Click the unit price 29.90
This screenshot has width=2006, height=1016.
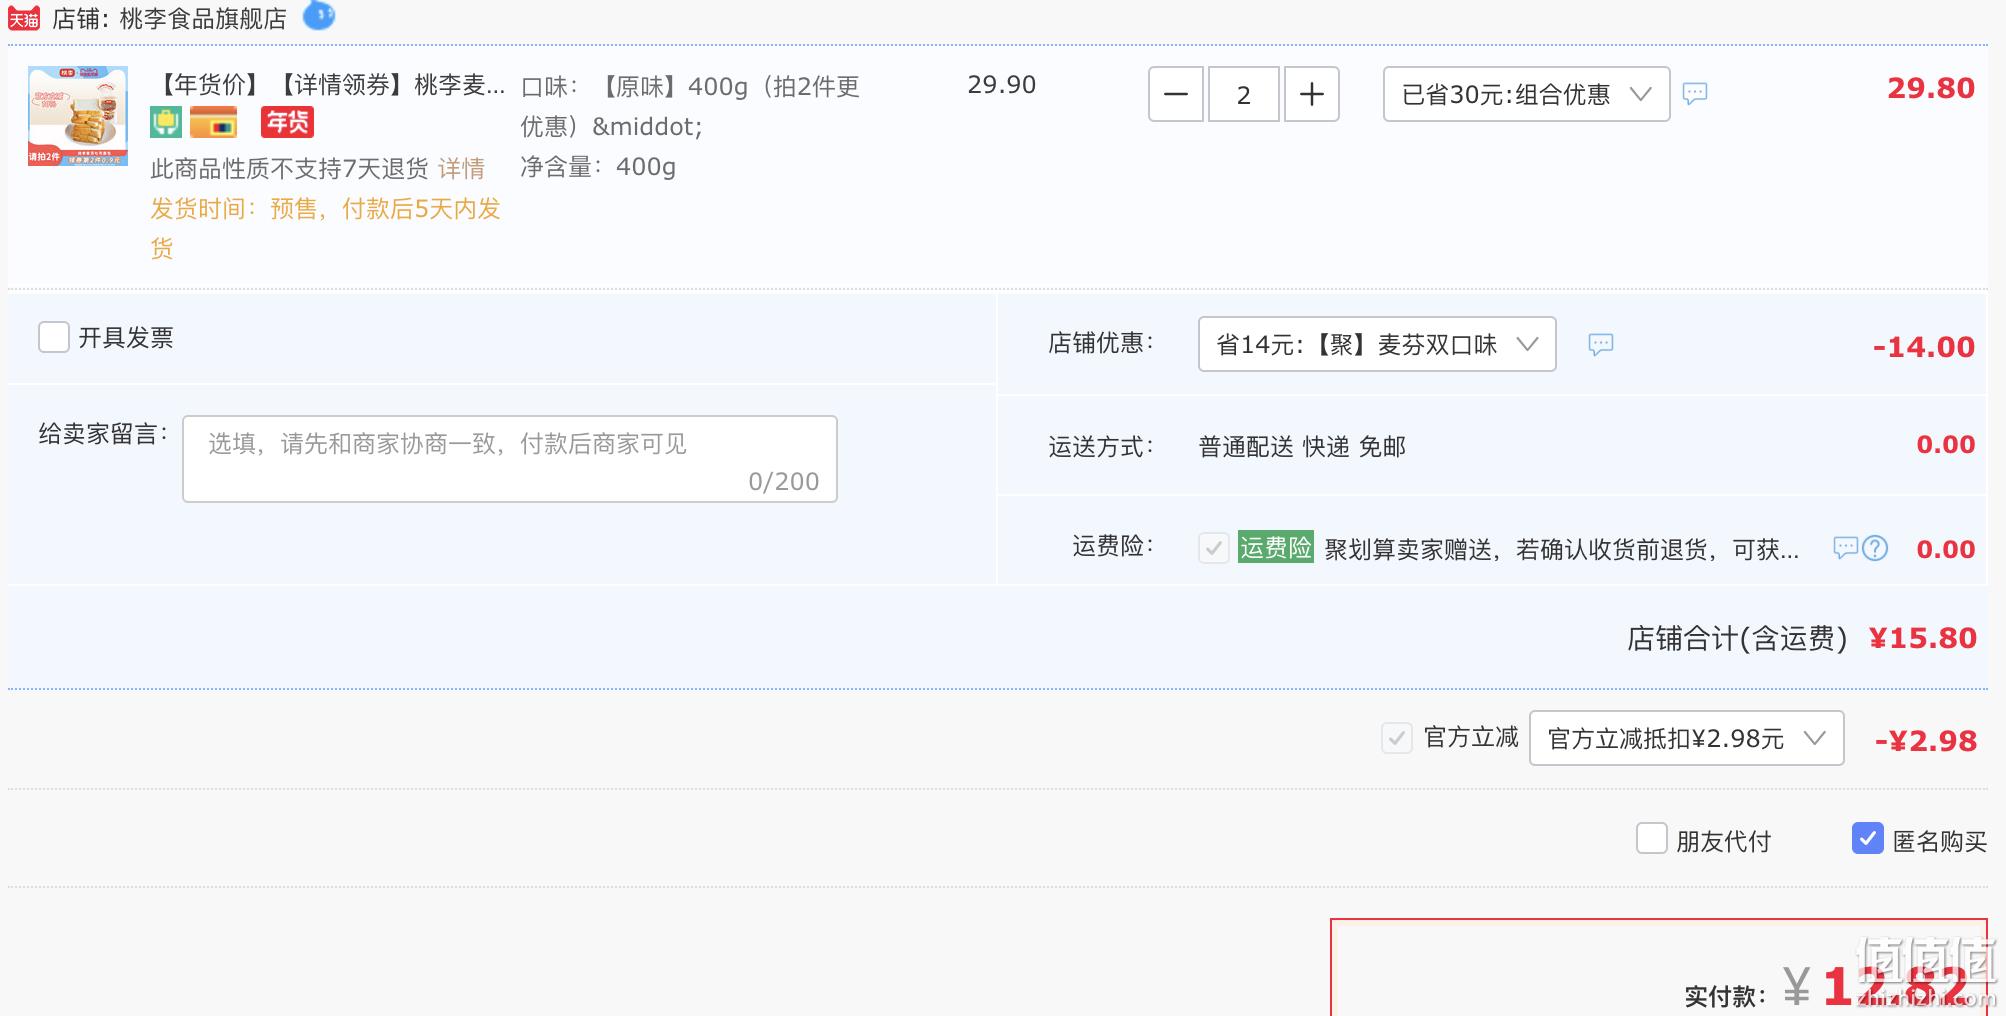1001,85
